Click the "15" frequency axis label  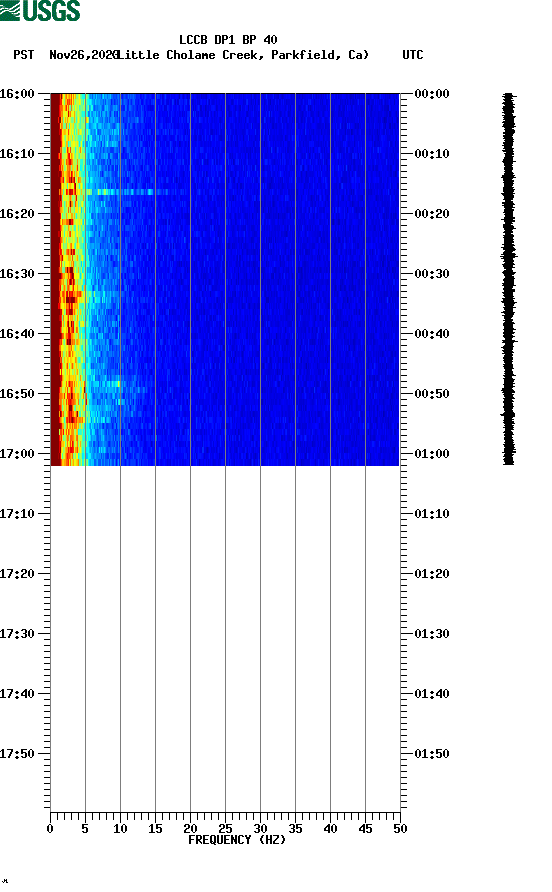(155, 829)
